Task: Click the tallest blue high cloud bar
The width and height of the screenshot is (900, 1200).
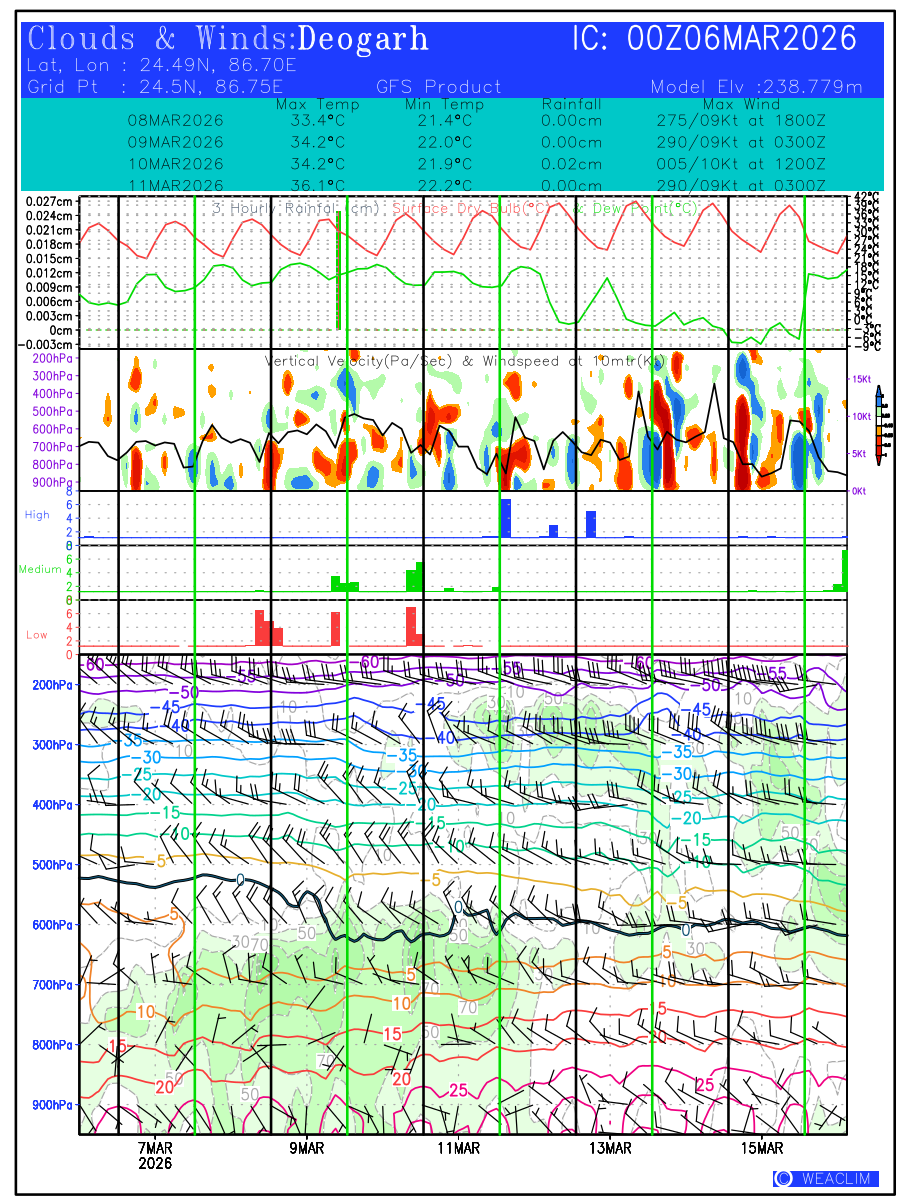Action: [506, 518]
